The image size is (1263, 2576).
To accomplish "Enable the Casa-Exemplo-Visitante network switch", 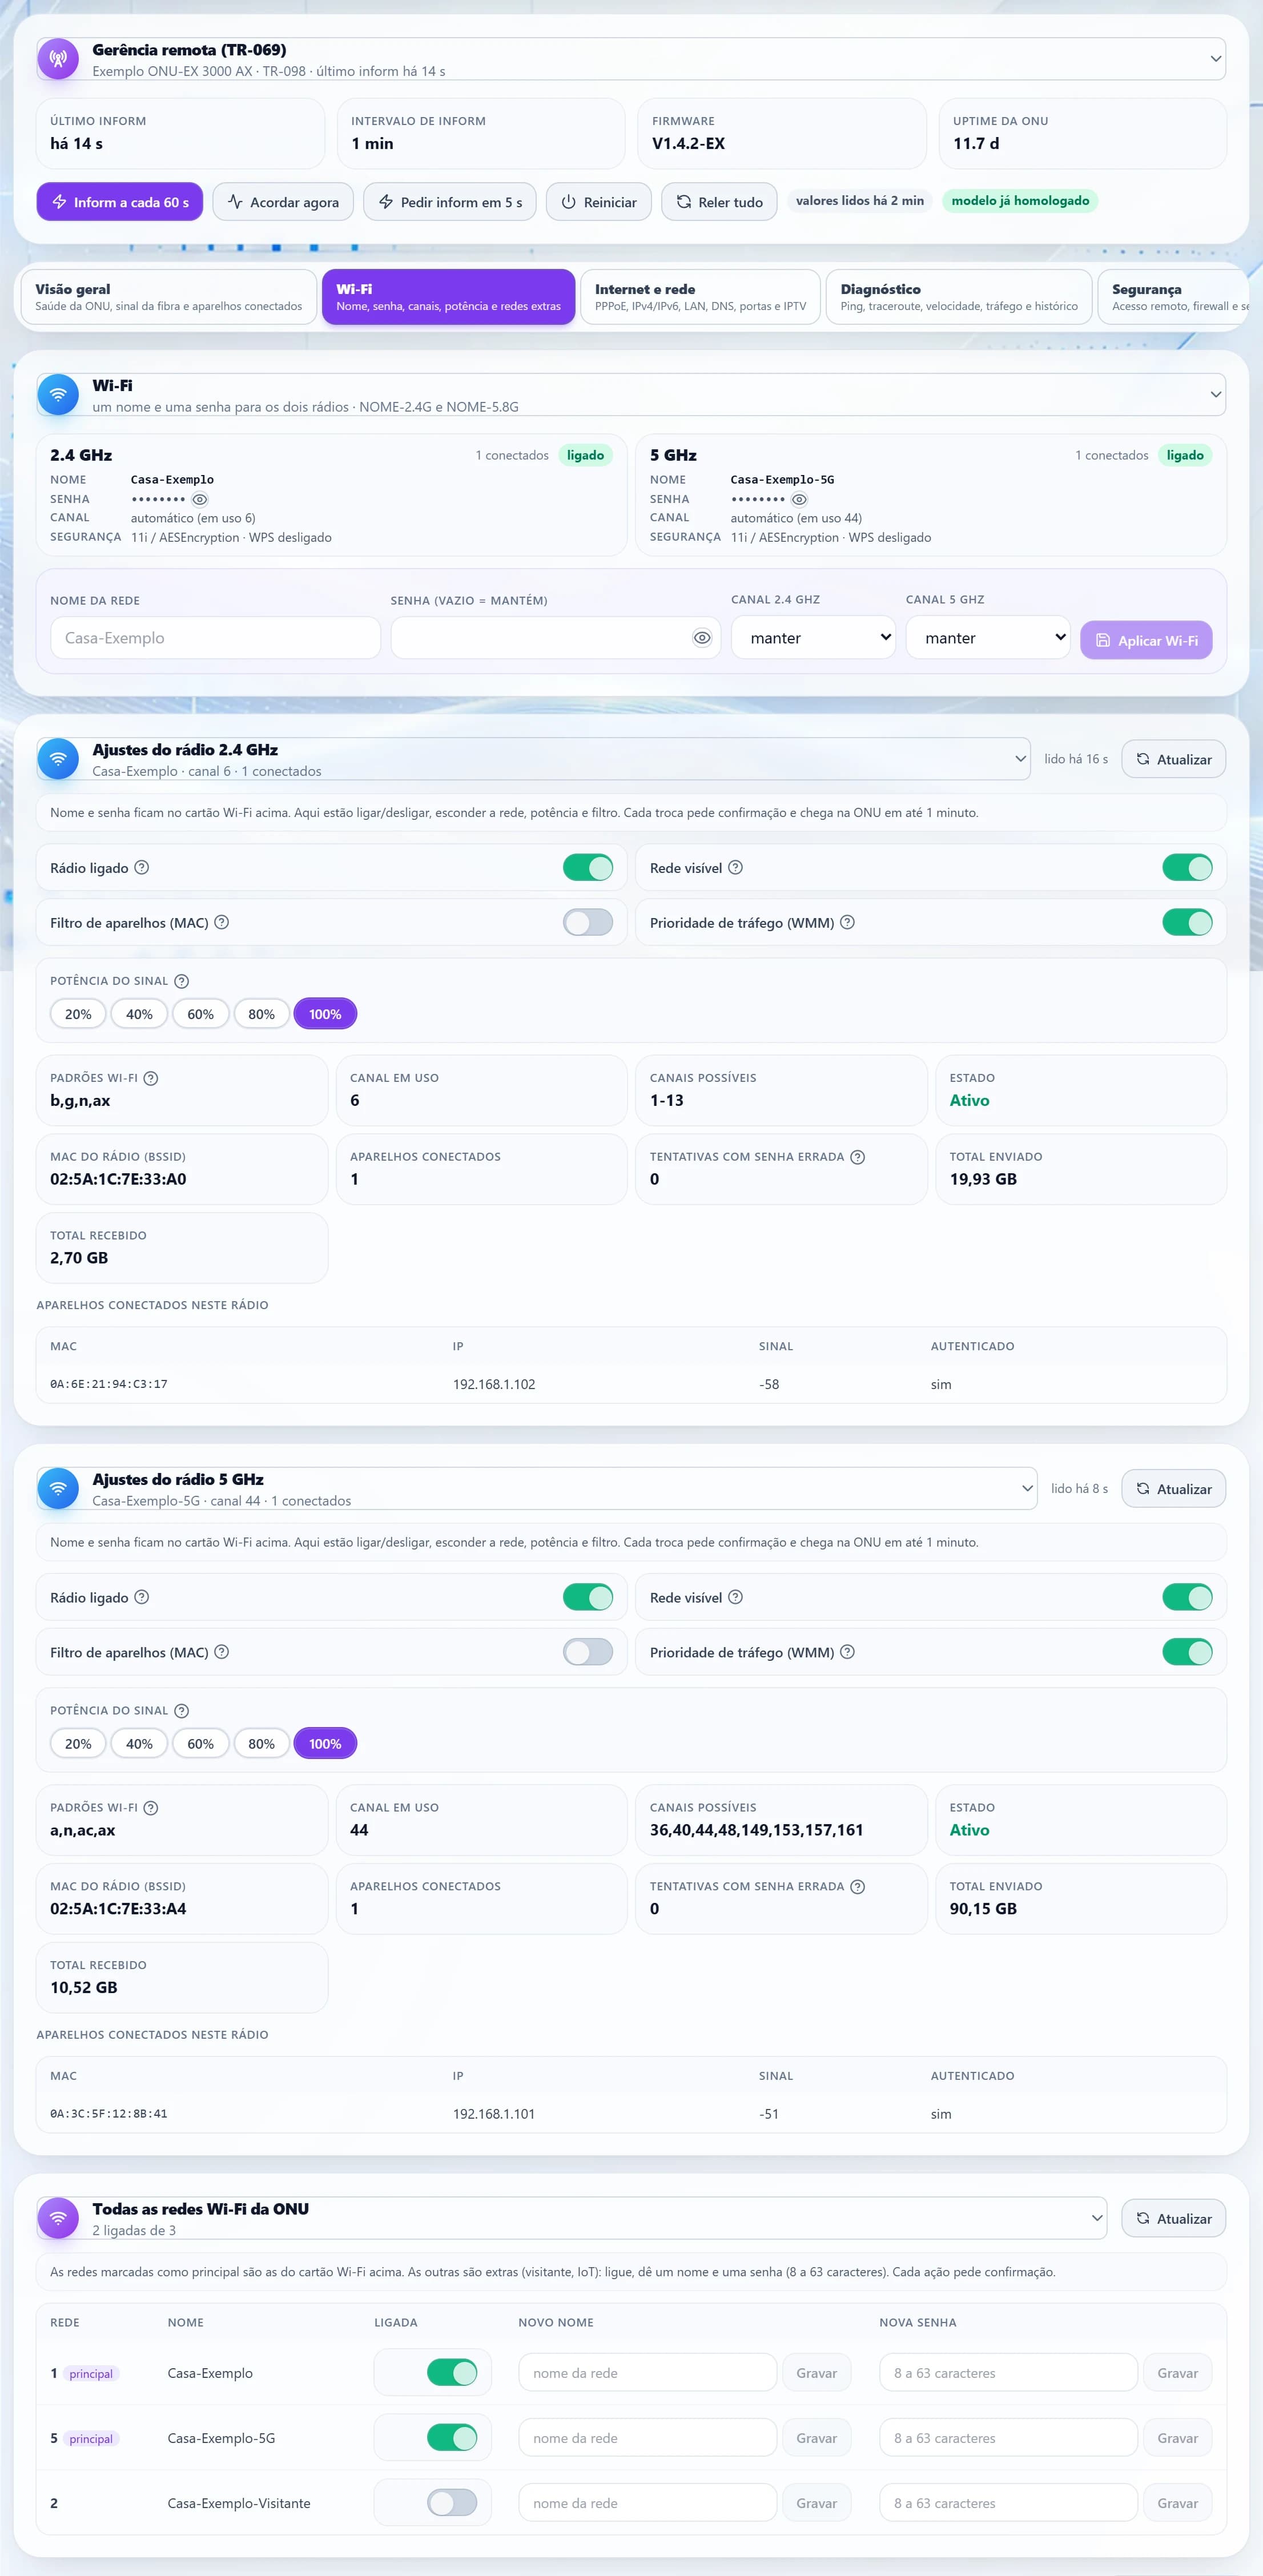I will click(x=452, y=2503).
